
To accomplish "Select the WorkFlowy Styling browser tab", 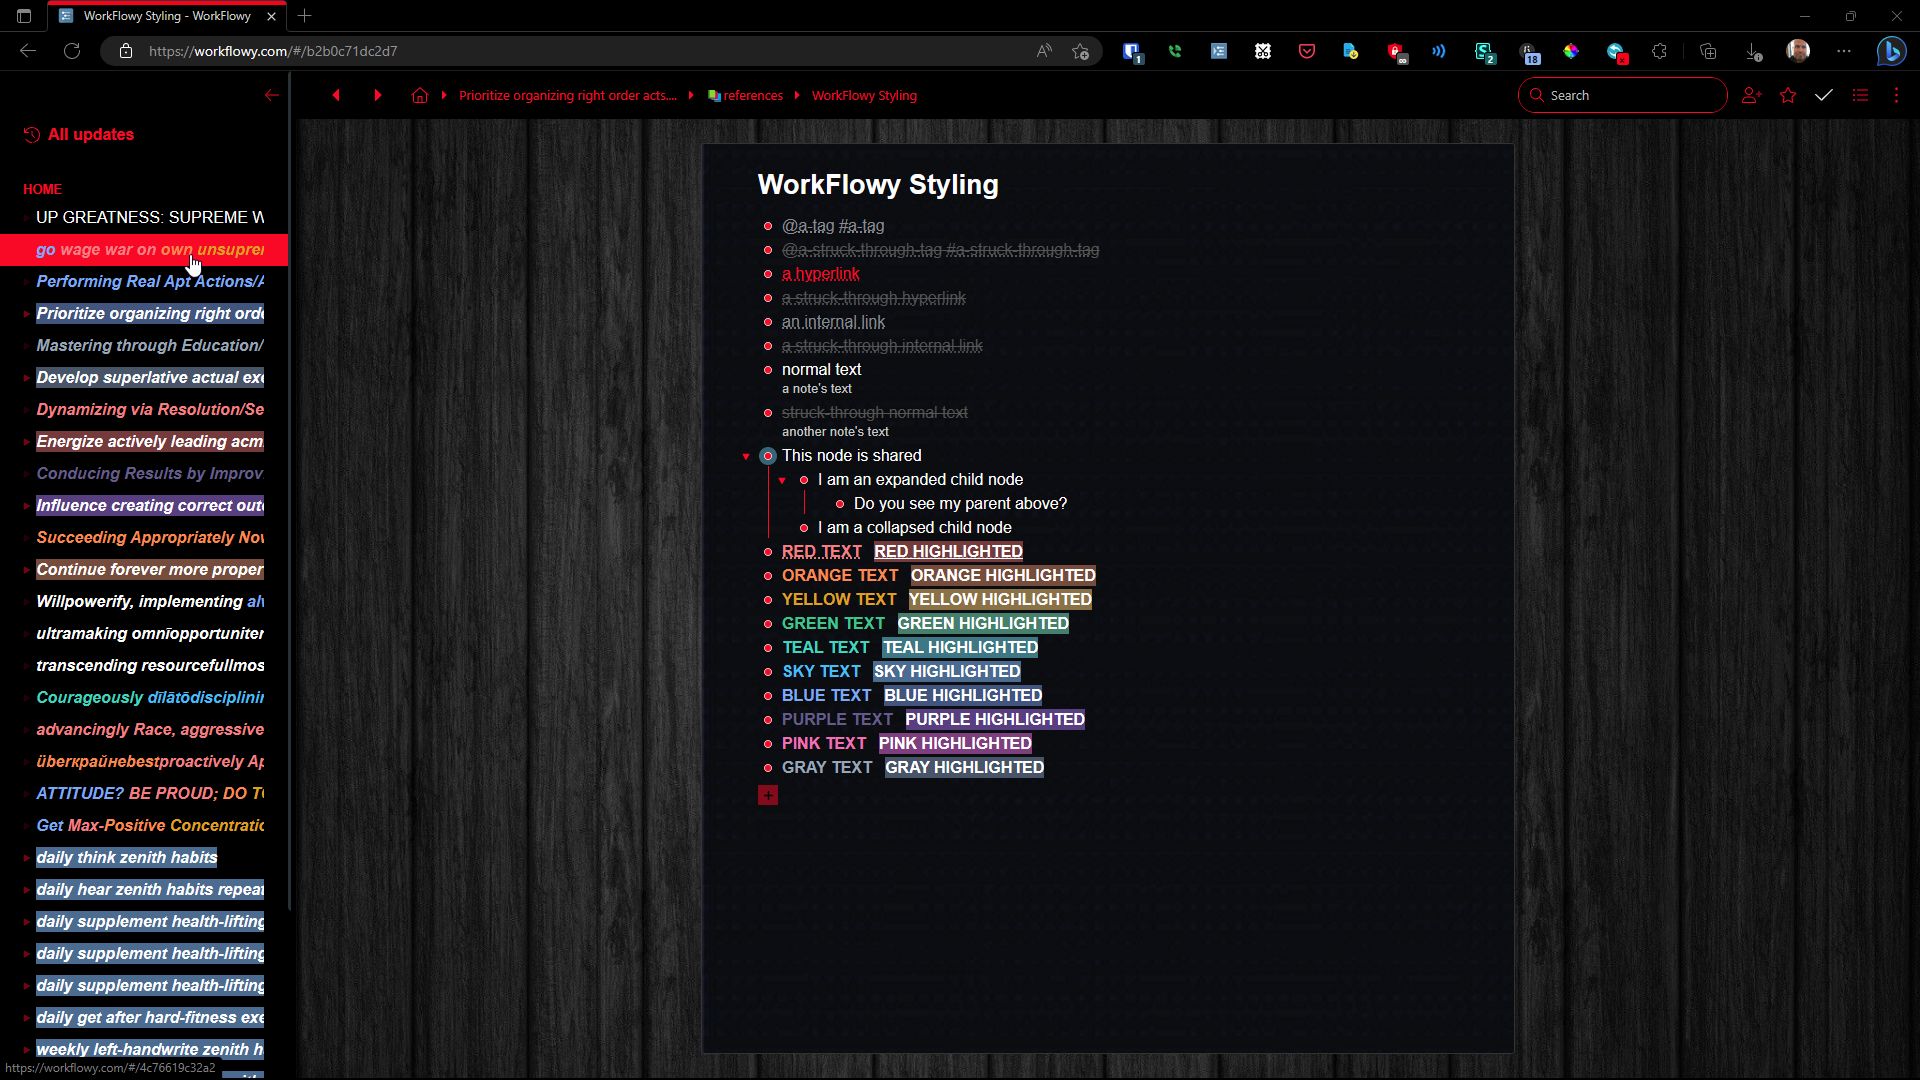I will [167, 16].
